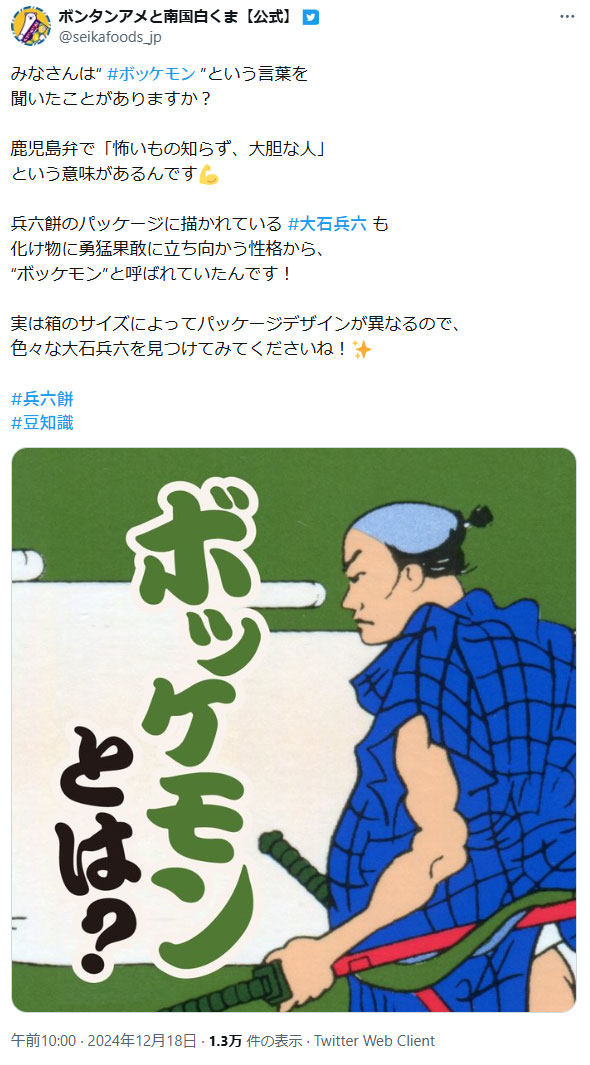
Task: Click the tweet line starting 鹿児島弁で
Action: pos(168,149)
